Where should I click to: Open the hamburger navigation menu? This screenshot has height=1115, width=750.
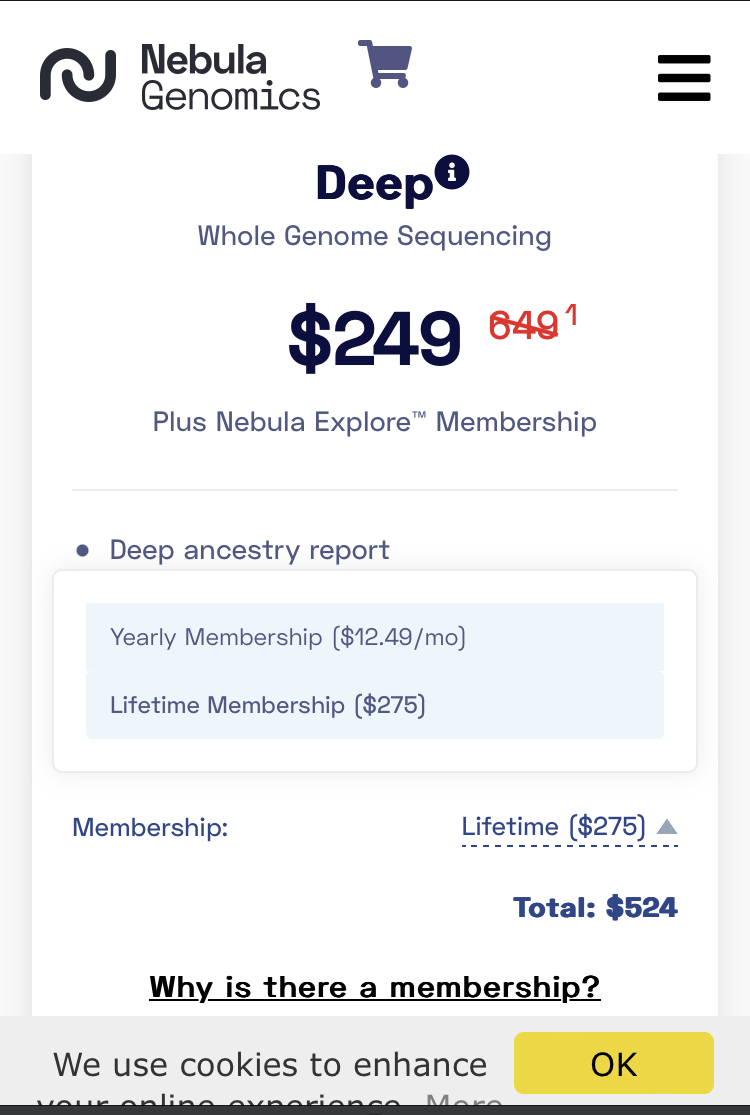click(684, 78)
